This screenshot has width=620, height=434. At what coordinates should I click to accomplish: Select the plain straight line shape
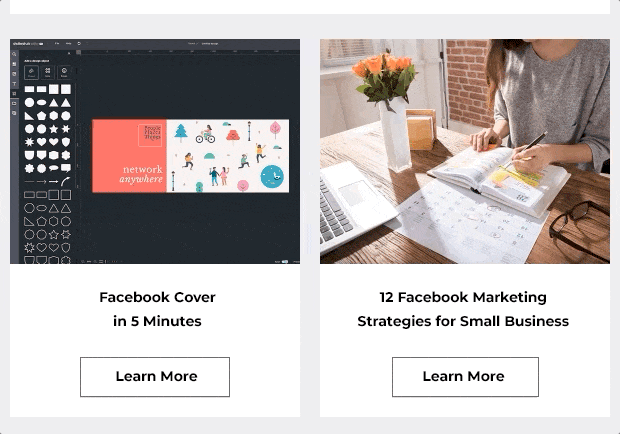29,182
